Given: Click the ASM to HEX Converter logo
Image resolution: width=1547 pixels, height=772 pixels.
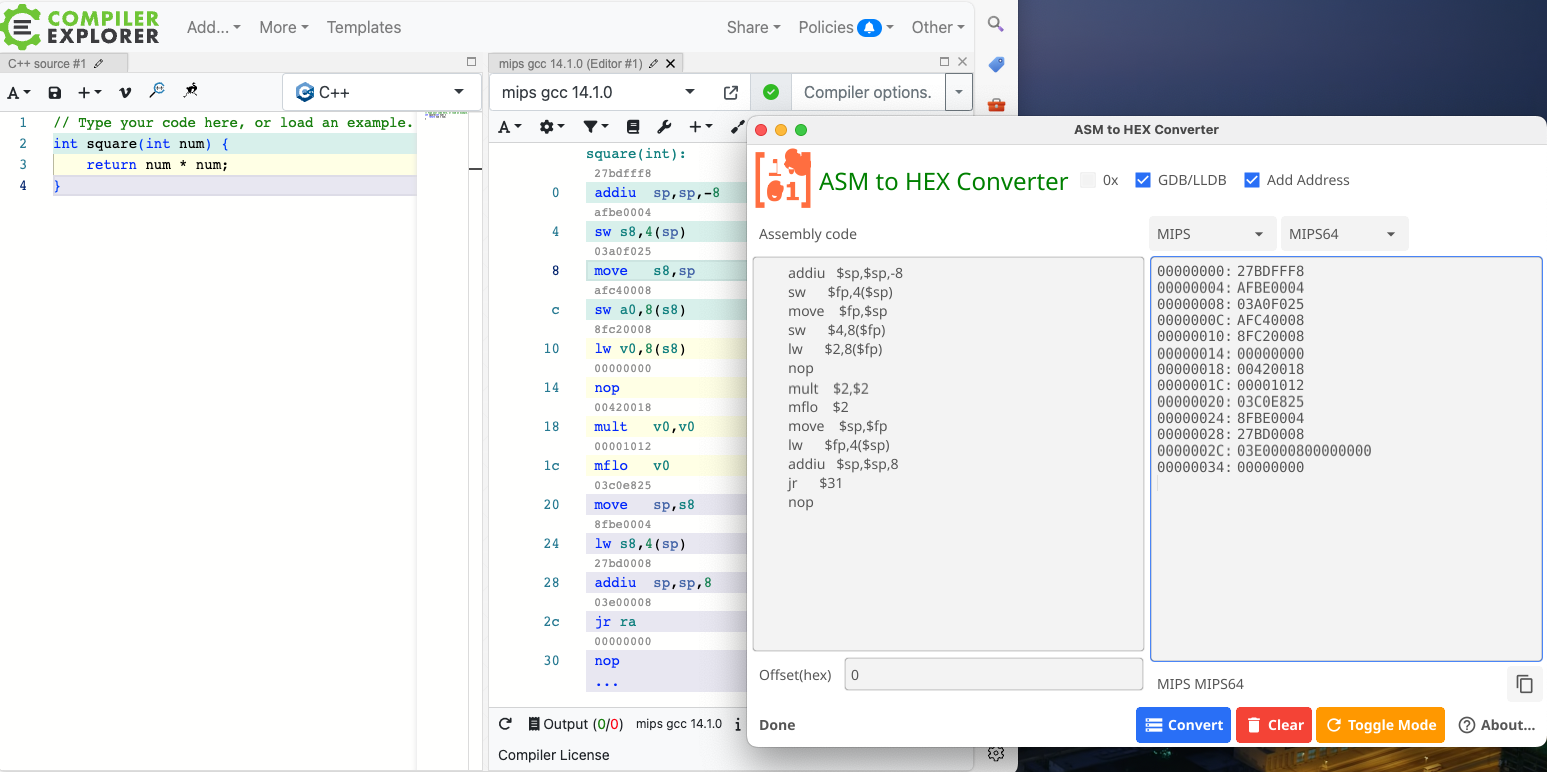Looking at the screenshot, I should tap(783, 178).
